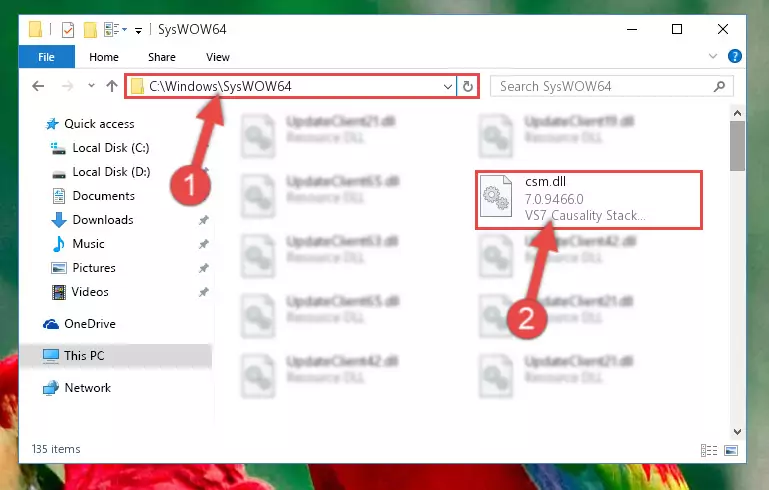Open the recent locations dropdown arrow

[x=91, y=85]
